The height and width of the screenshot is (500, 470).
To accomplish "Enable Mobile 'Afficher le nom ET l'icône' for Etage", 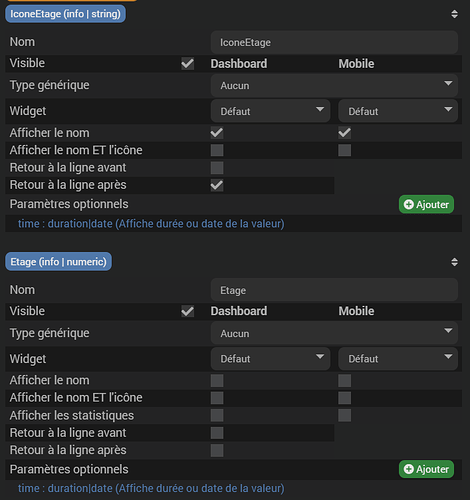I will [345, 398].
